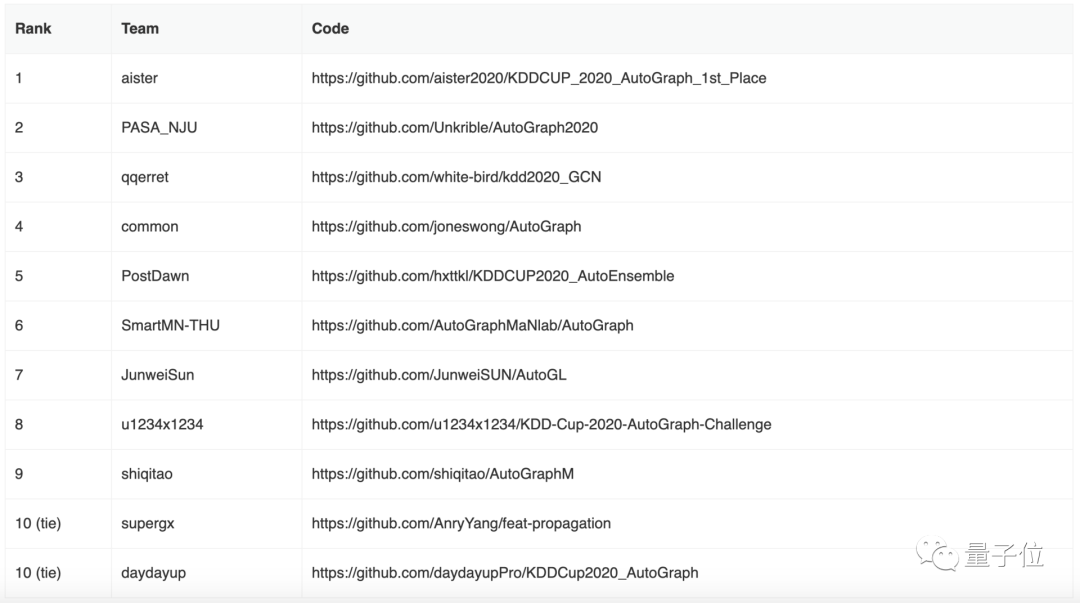Viewport: 1080px width, 603px height.
Task: Open the AutoGraphMaNlab AutoGraph link
Action: point(472,325)
